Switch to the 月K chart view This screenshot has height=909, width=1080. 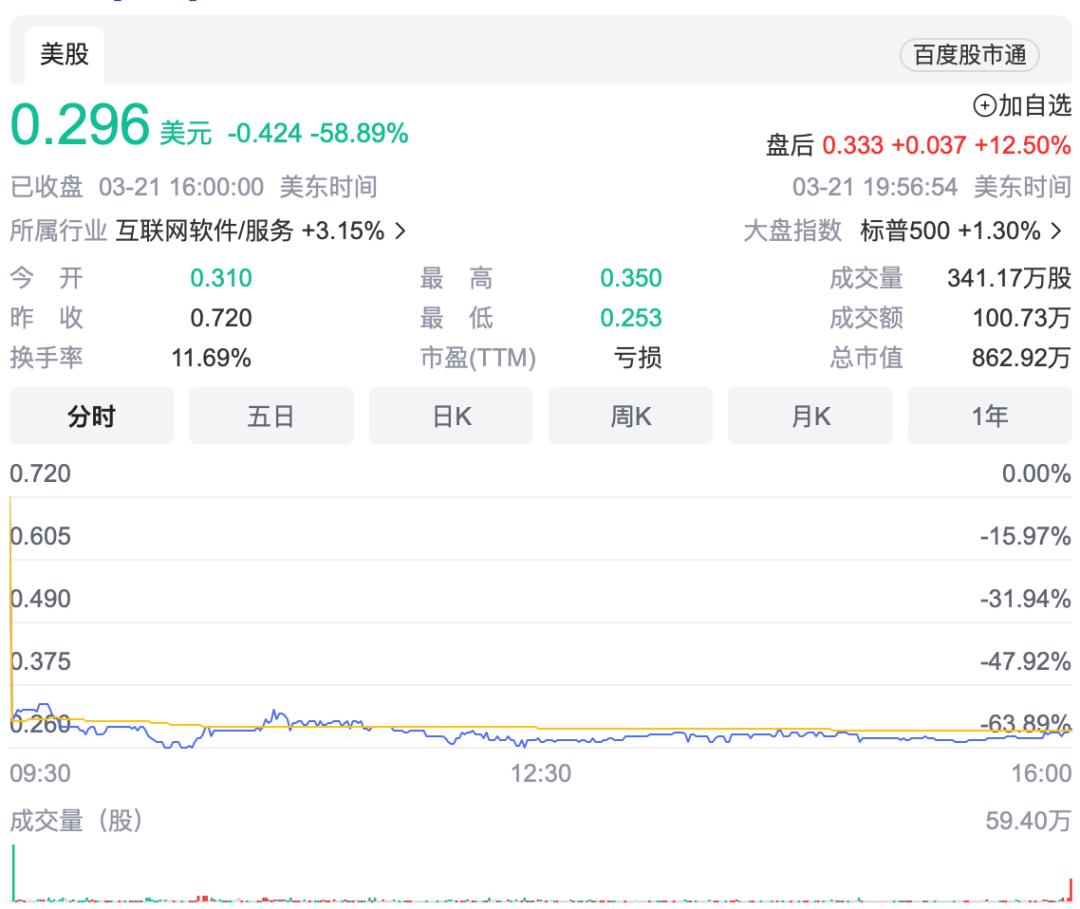[811, 416]
